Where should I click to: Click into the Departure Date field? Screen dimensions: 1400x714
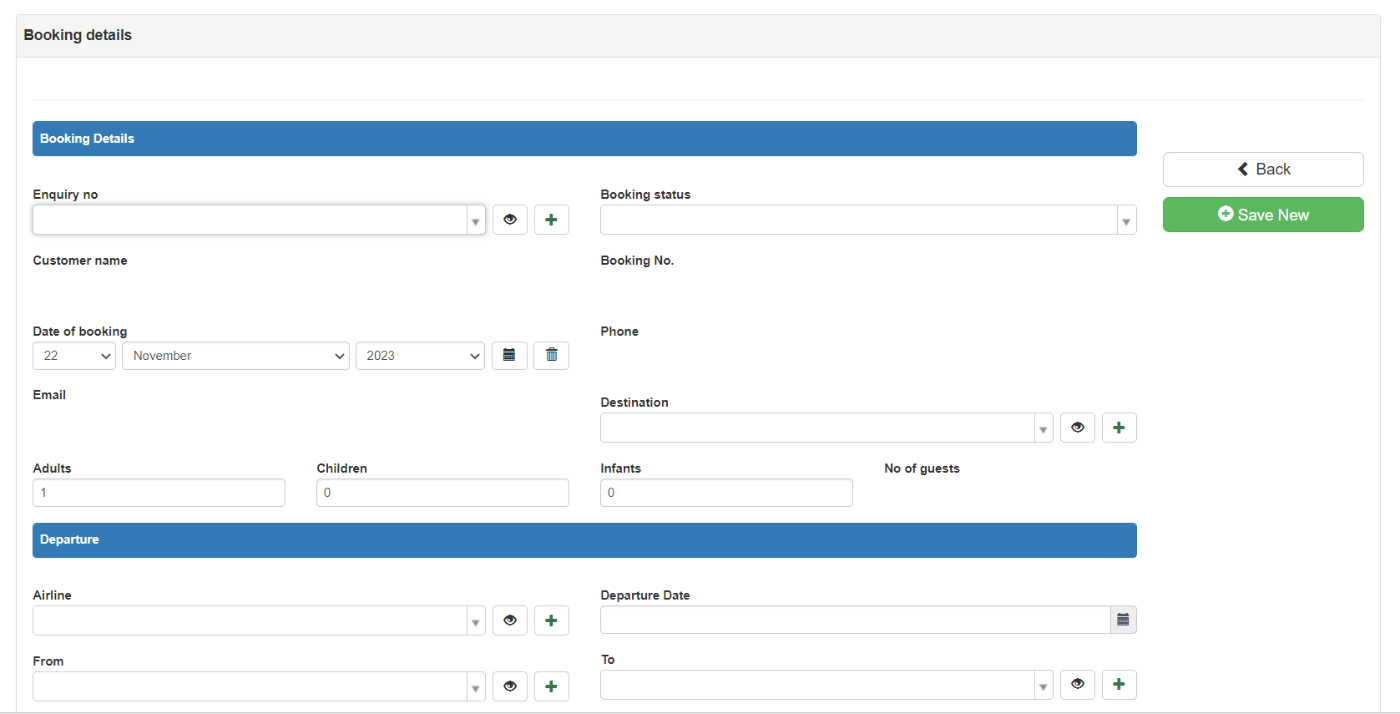(855, 620)
